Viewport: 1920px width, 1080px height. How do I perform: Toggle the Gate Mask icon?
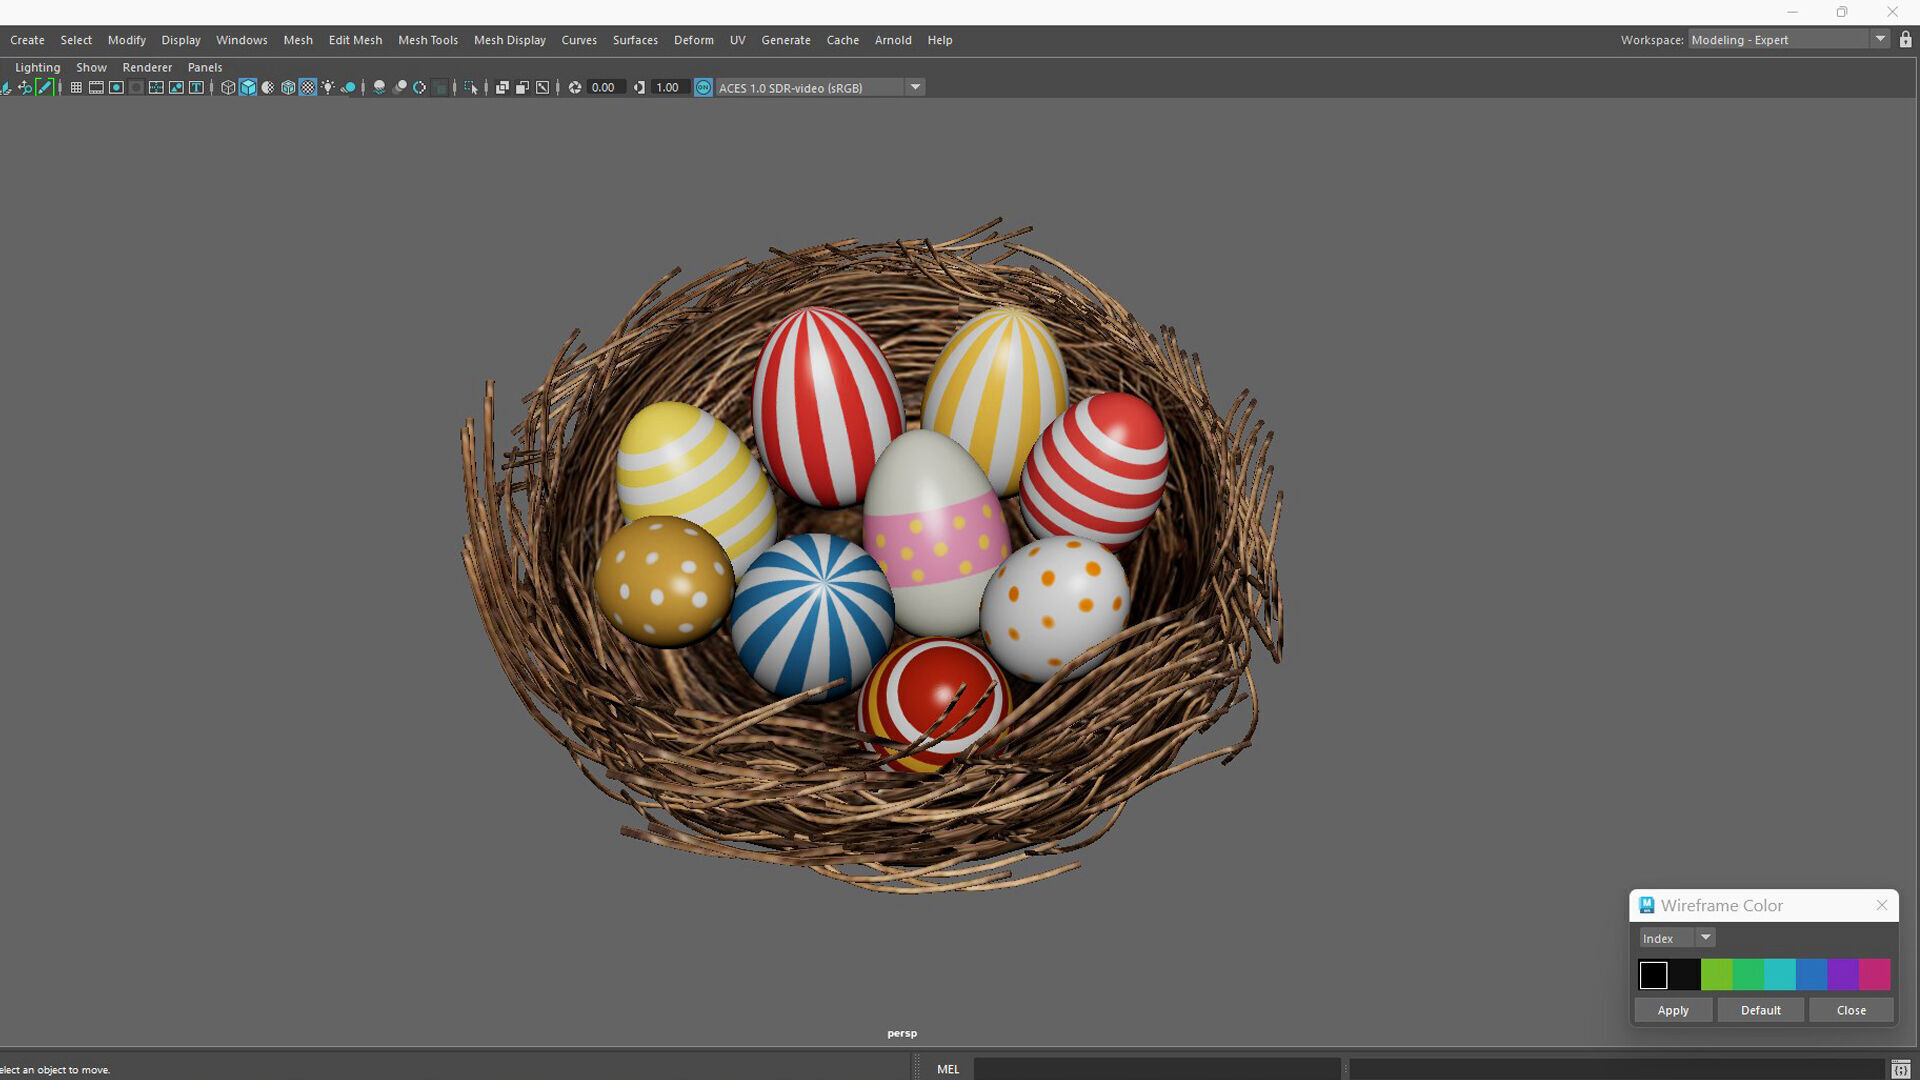[136, 87]
